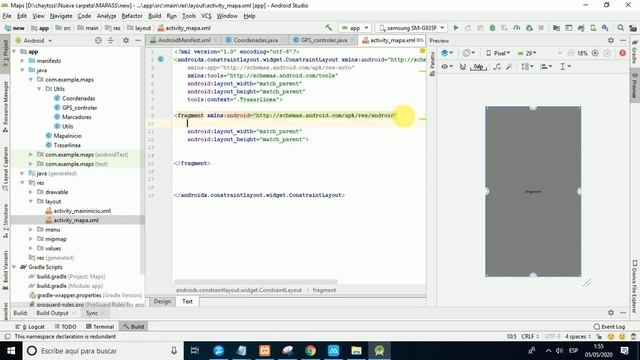The height and width of the screenshot is (360, 640).
Task: Zoom in the layout preview
Action: [595, 53]
